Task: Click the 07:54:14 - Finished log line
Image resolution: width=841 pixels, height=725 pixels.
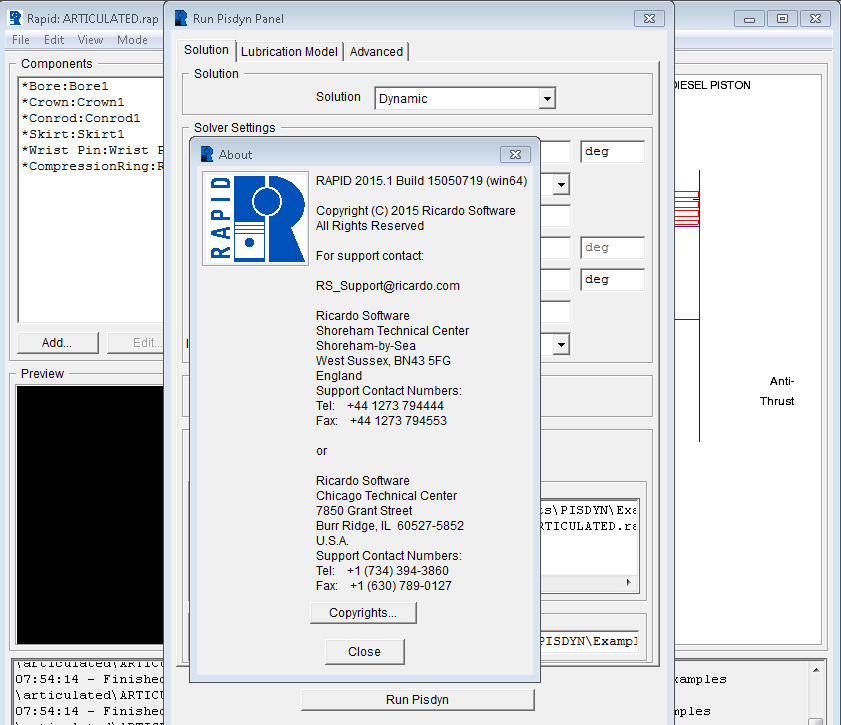Action: point(90,679)
